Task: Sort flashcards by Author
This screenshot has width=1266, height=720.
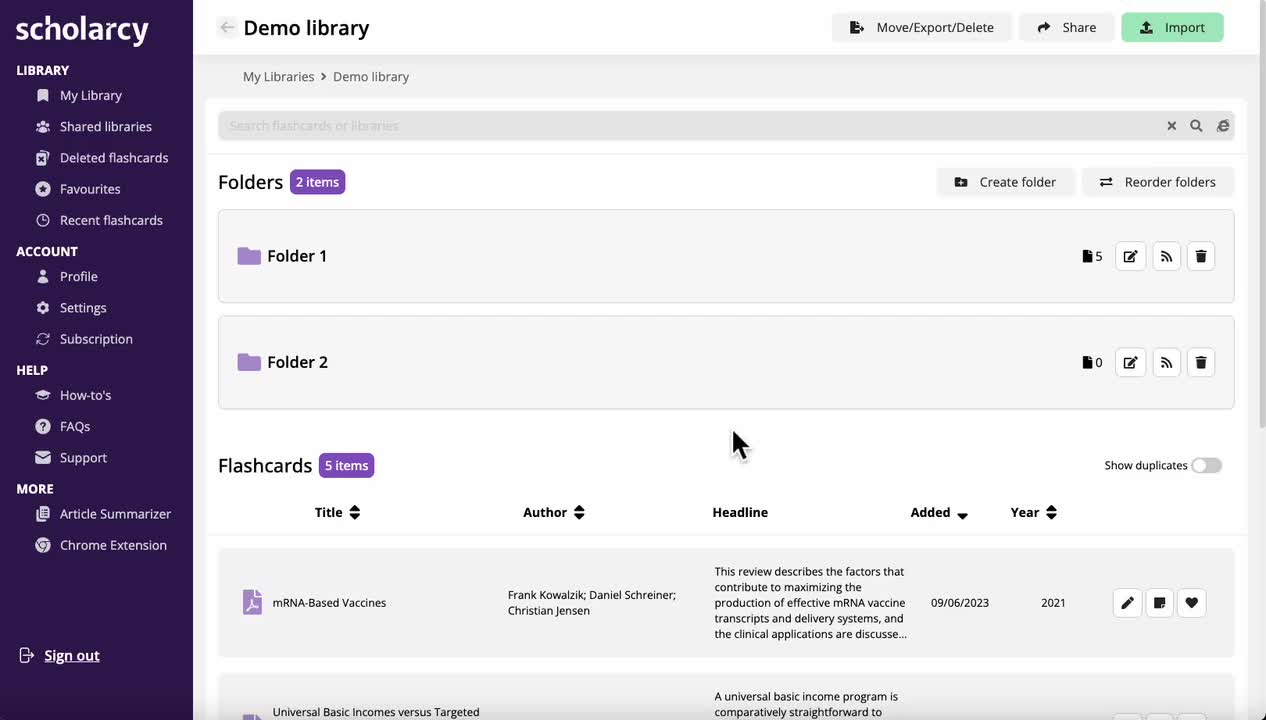Action: 554,512
